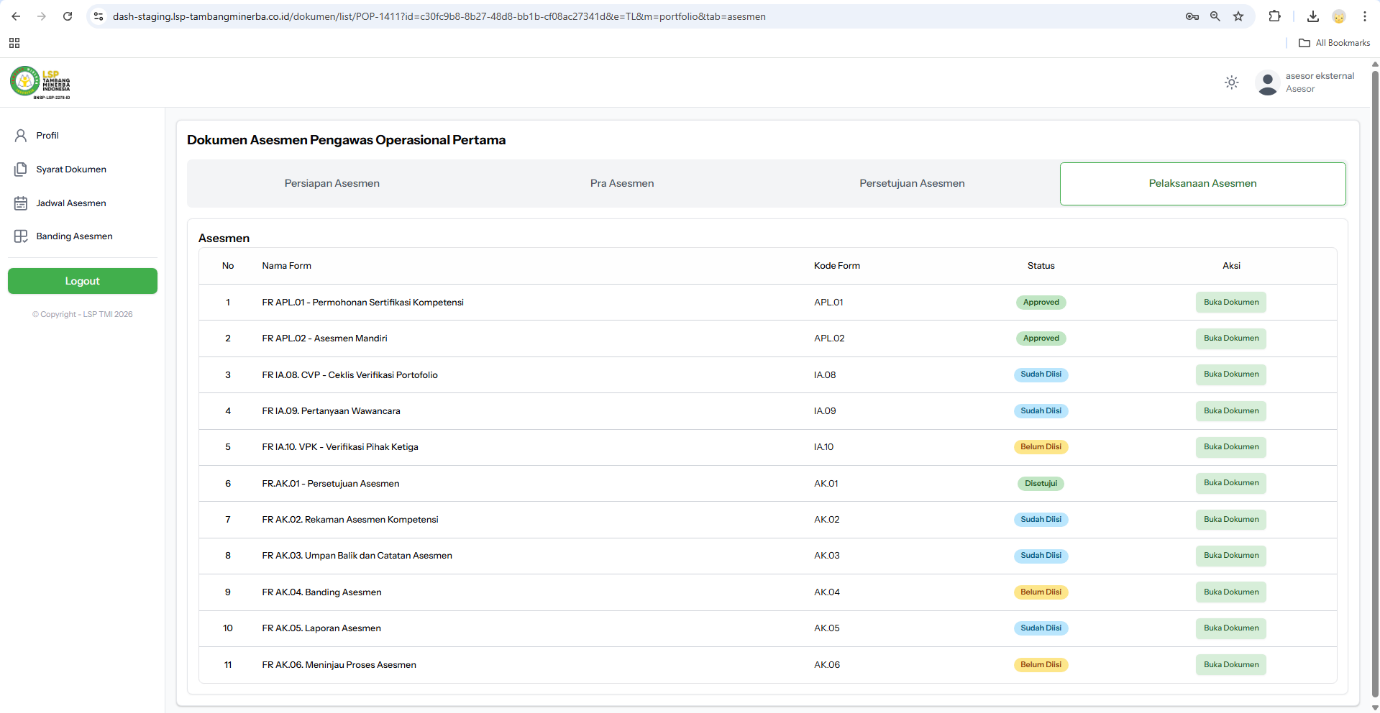Image resolution: width=1380 pixels, height=713 pixels.
Task: Click the Belum Diisi badge for IA.10
Action: (1041, 447)
